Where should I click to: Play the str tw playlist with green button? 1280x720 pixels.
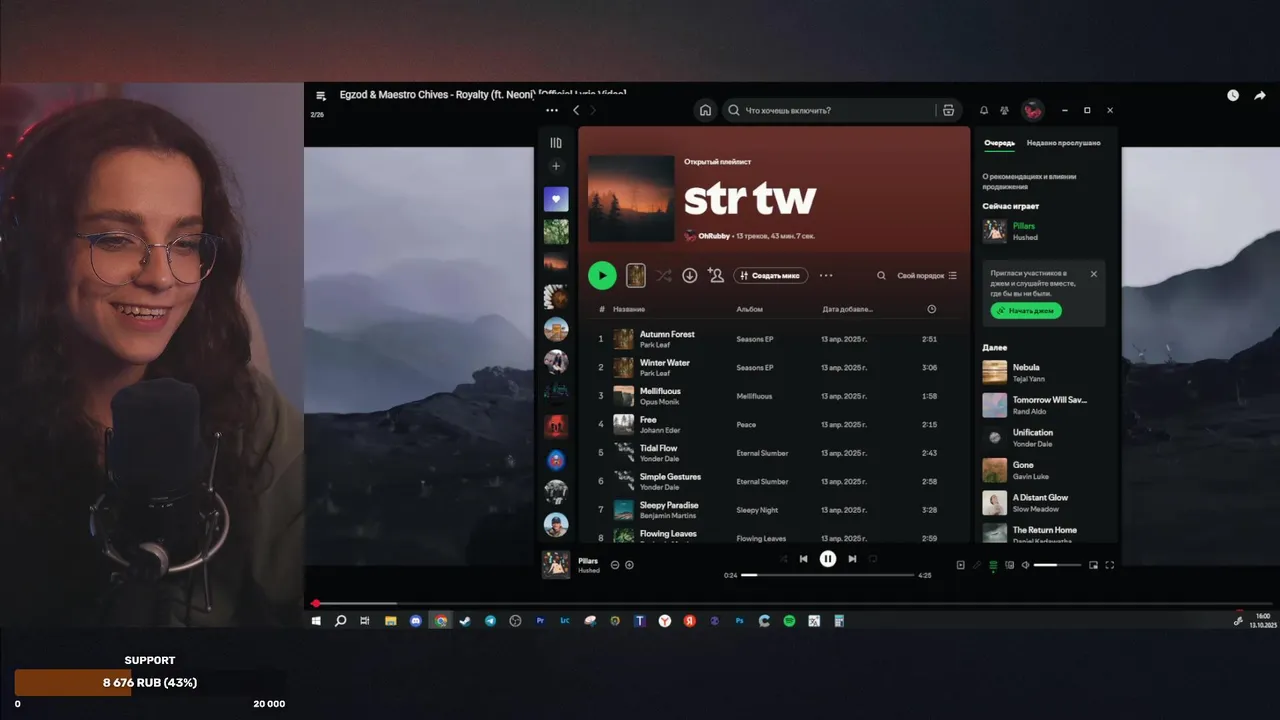coord(602,275)
